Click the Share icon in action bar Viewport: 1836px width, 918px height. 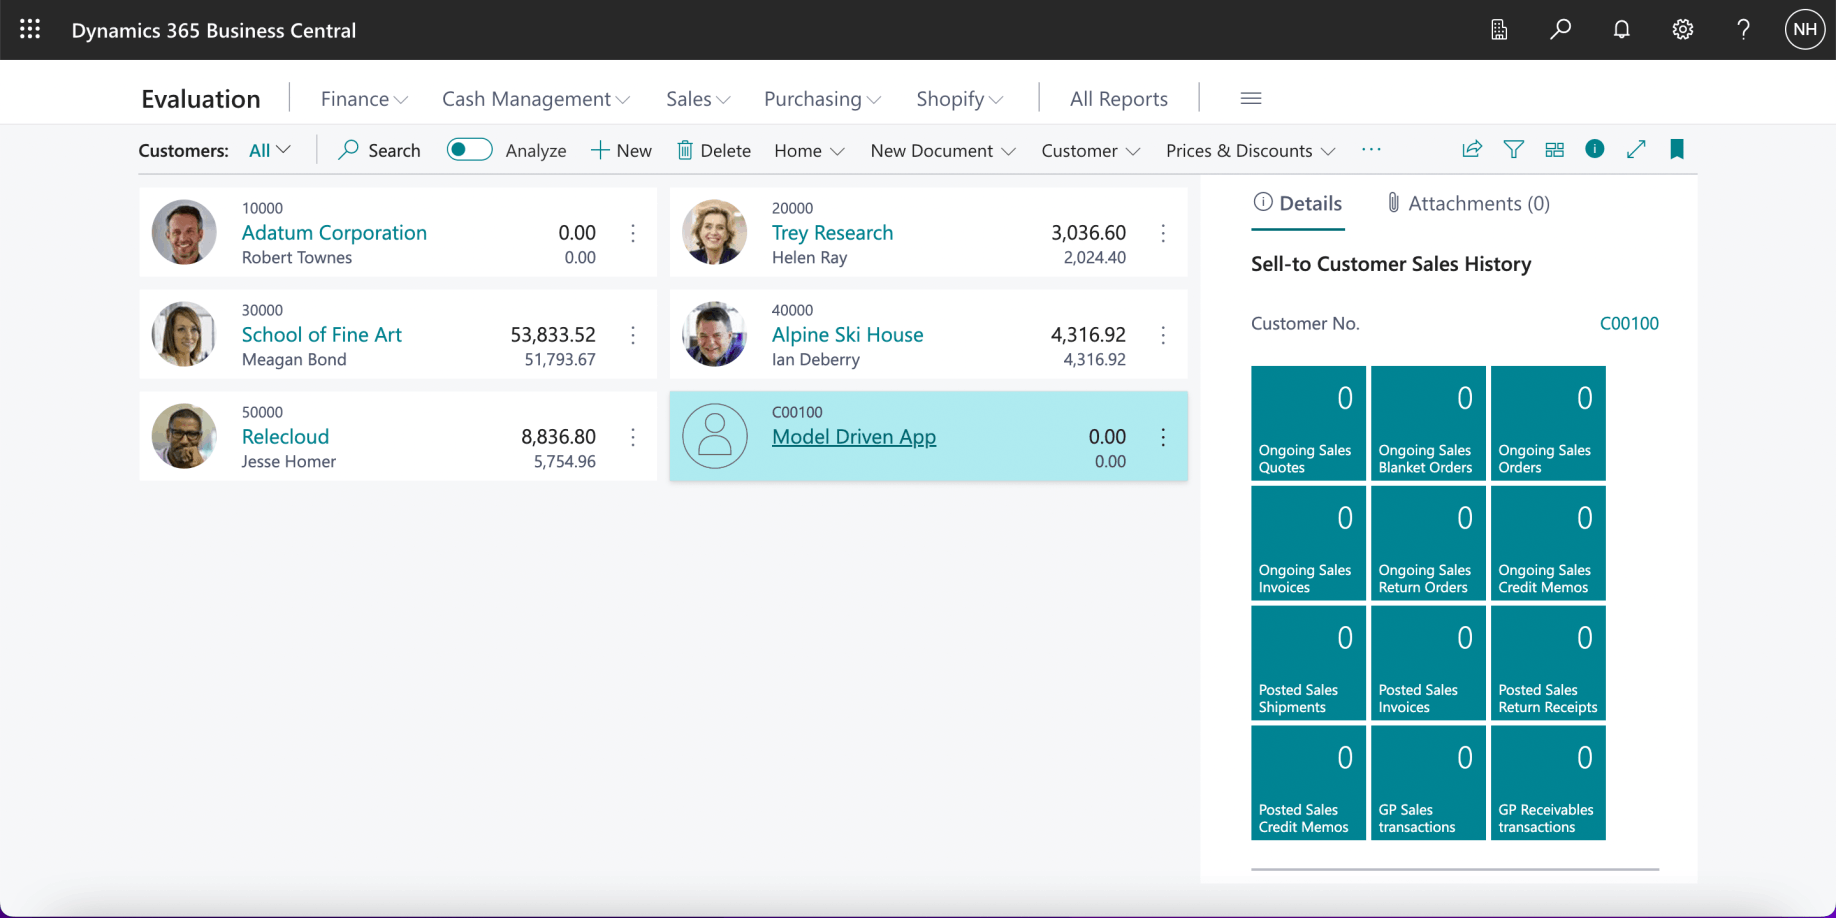pos(1472,150)
